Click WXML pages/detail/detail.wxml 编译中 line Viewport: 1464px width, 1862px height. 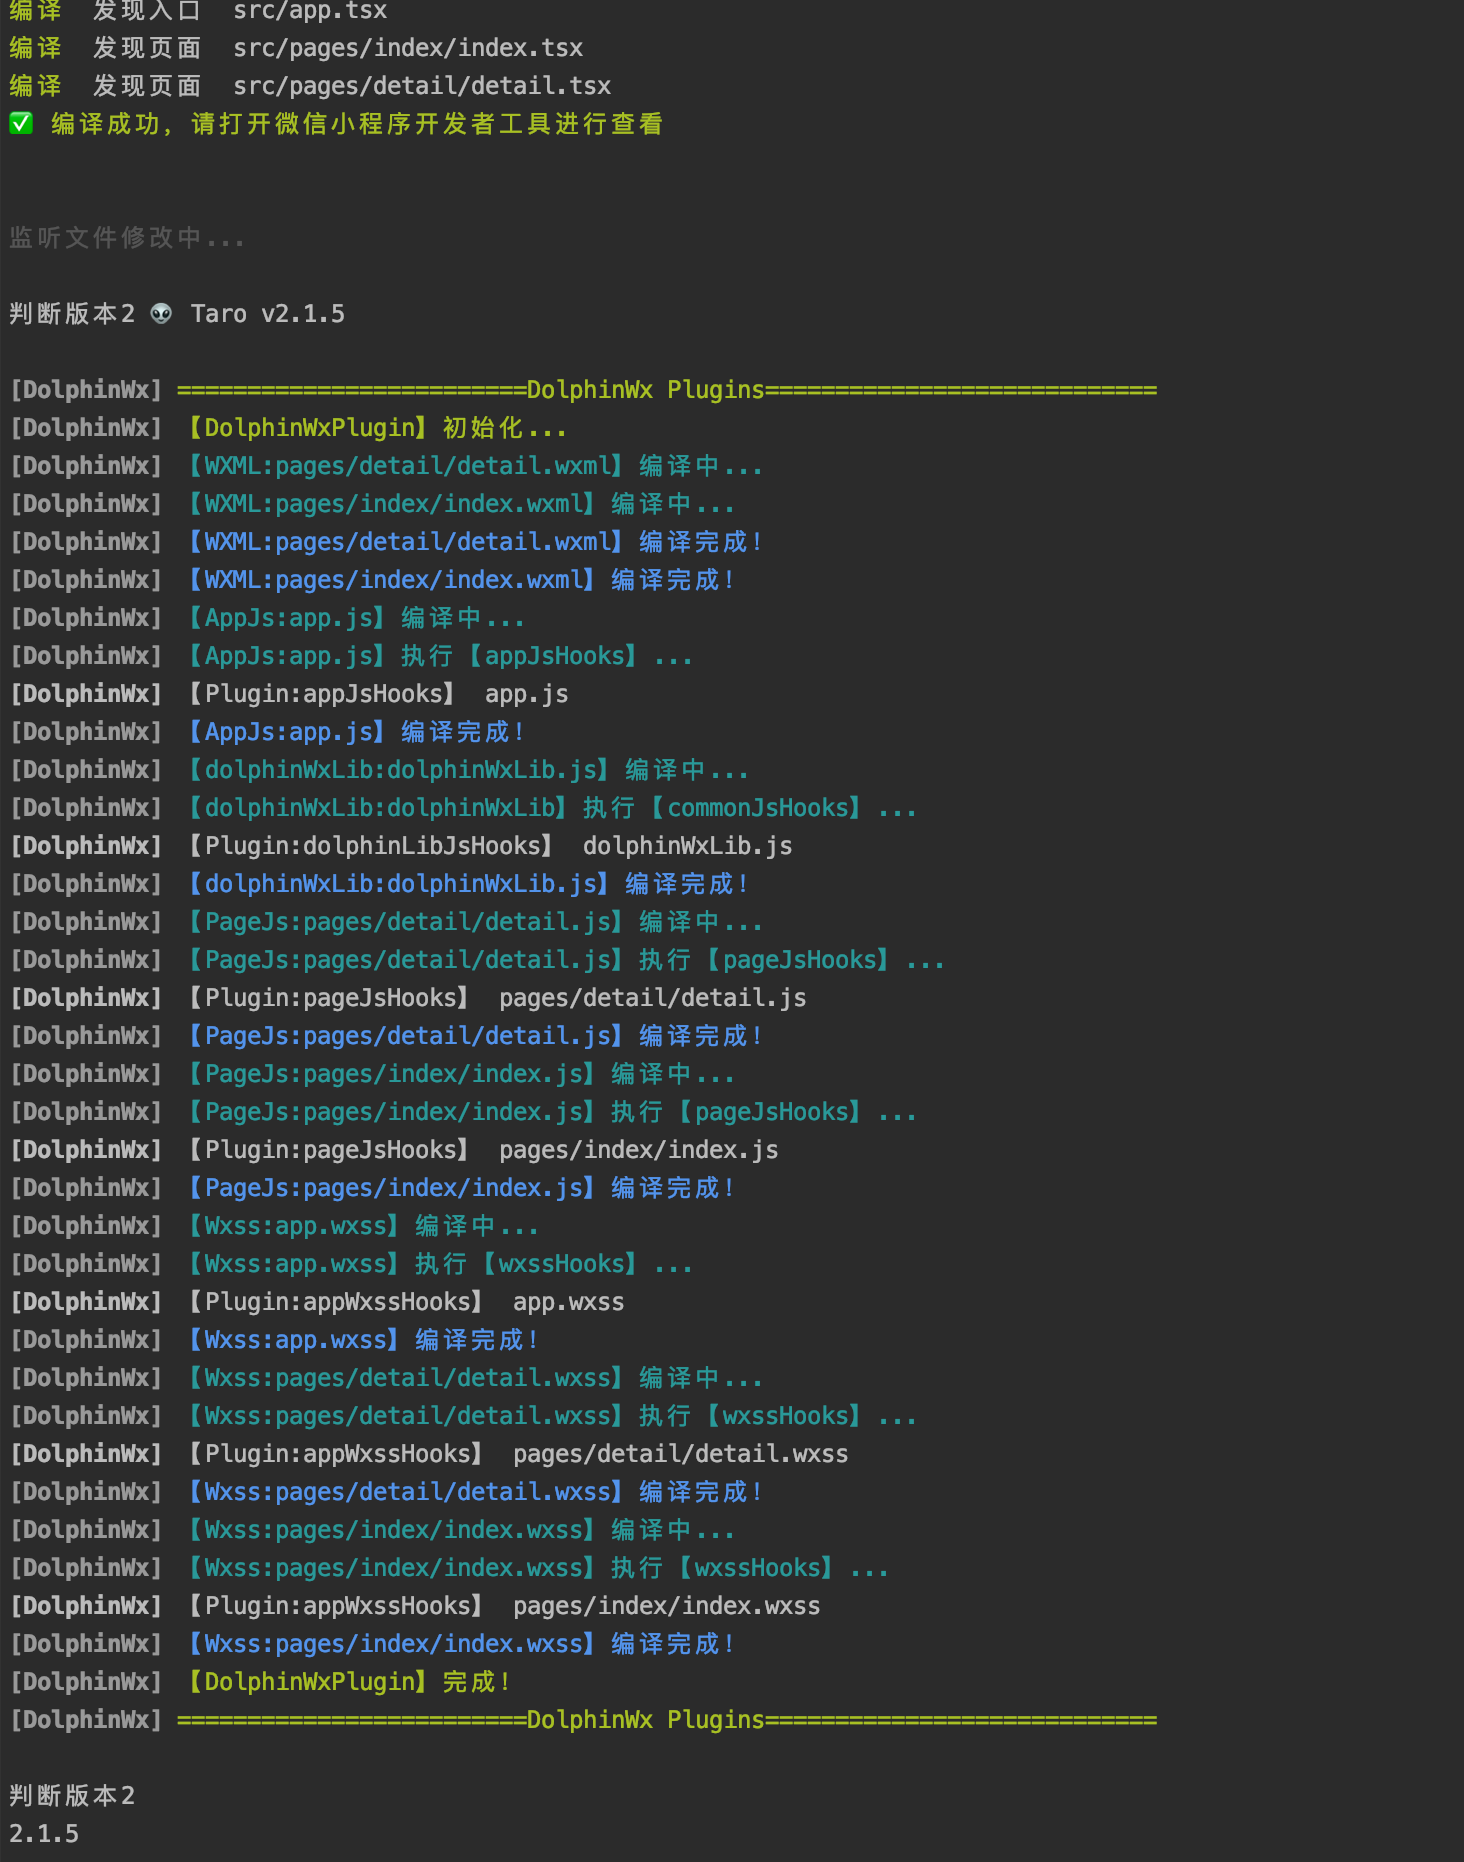[x=387, y=466]
